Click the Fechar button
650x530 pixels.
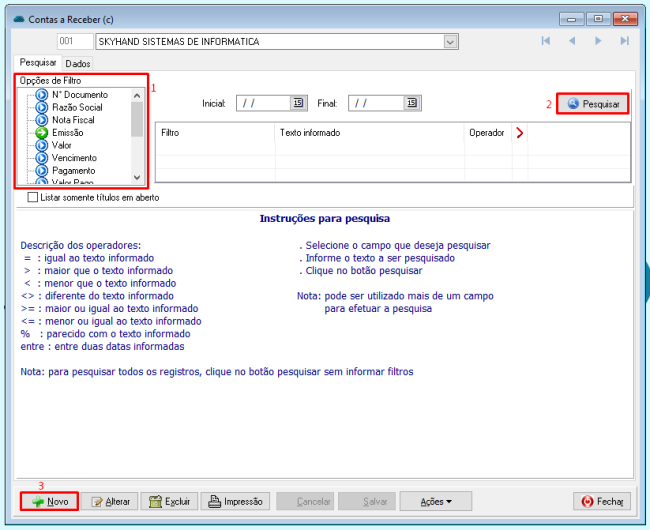tap(602, 501)
